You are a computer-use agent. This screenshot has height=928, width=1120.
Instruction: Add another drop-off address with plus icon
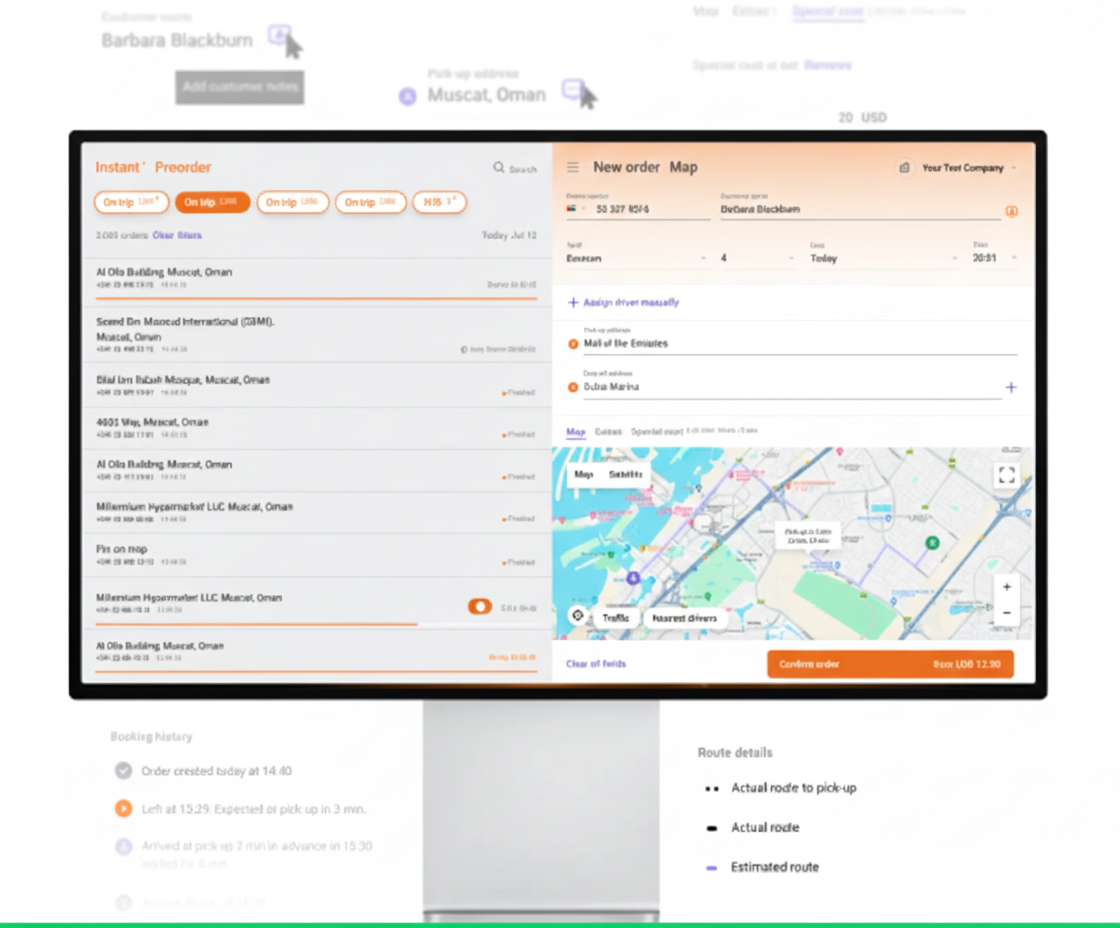pyautogui.click(x=1011, y=387)
